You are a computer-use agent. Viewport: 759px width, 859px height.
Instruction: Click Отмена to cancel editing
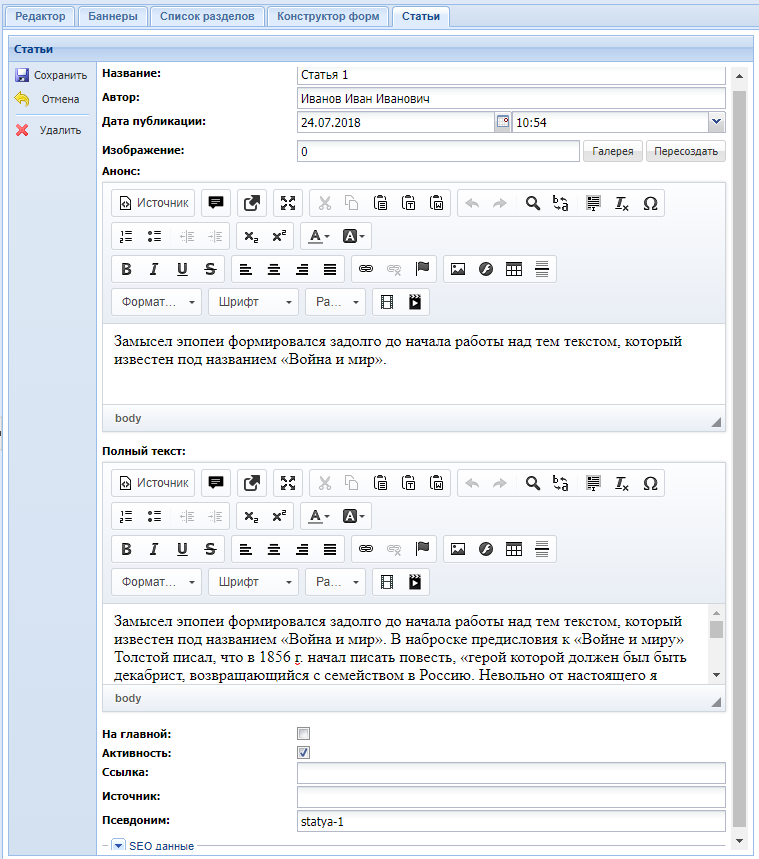point(48,99)
